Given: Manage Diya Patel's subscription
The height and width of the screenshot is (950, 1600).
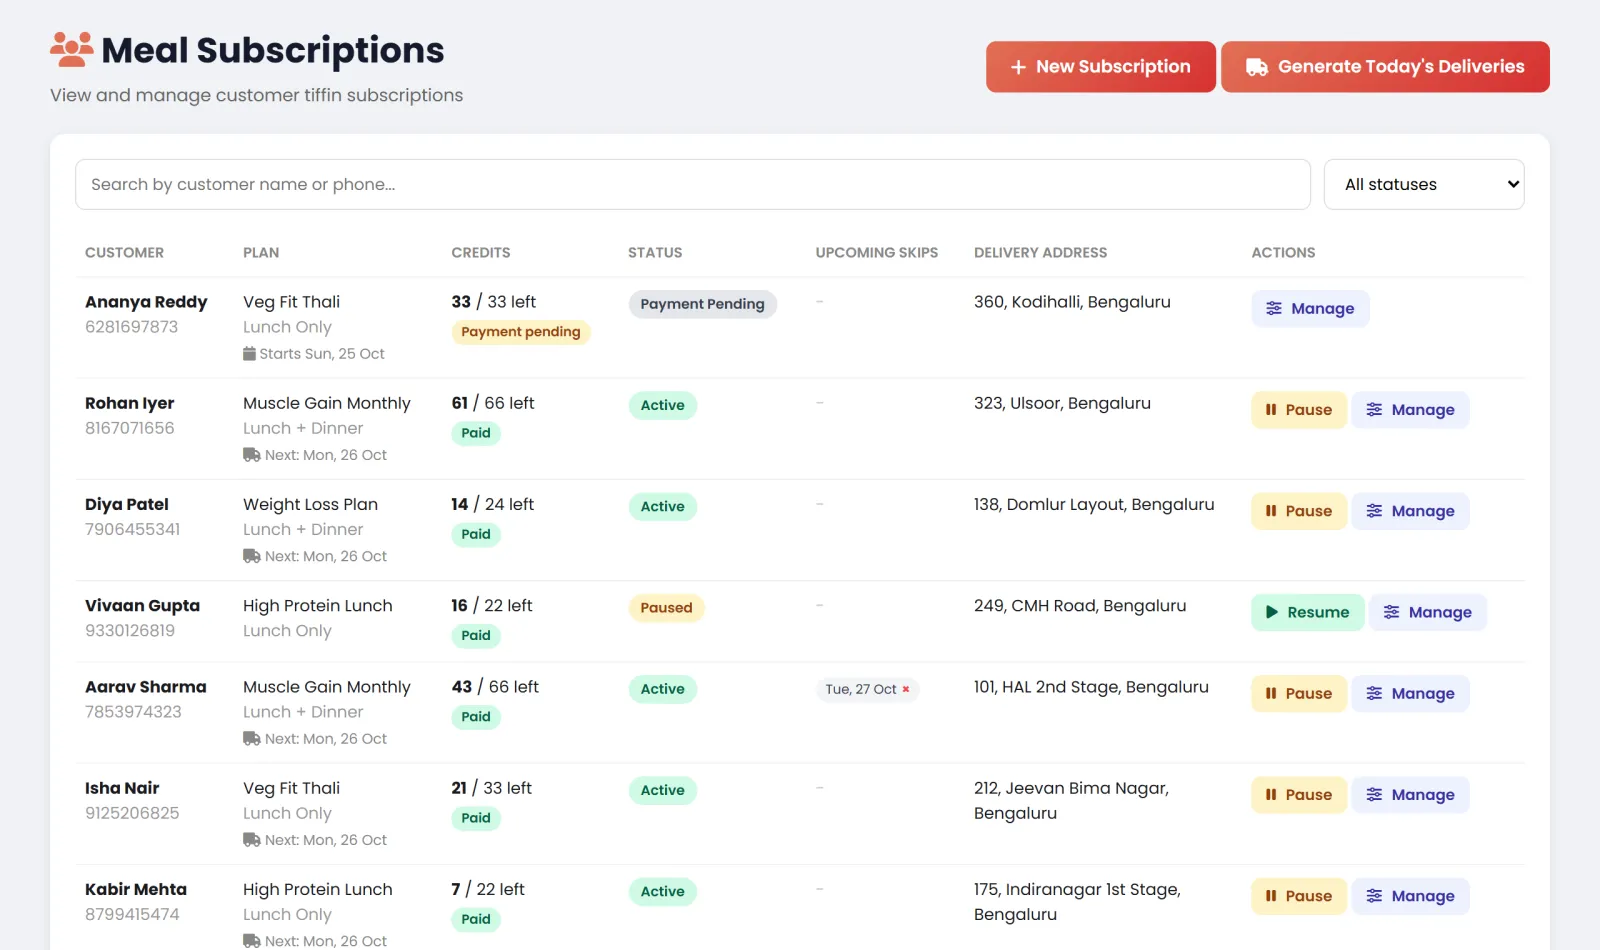Looking at the screenshot, I should coord(1410,511).
